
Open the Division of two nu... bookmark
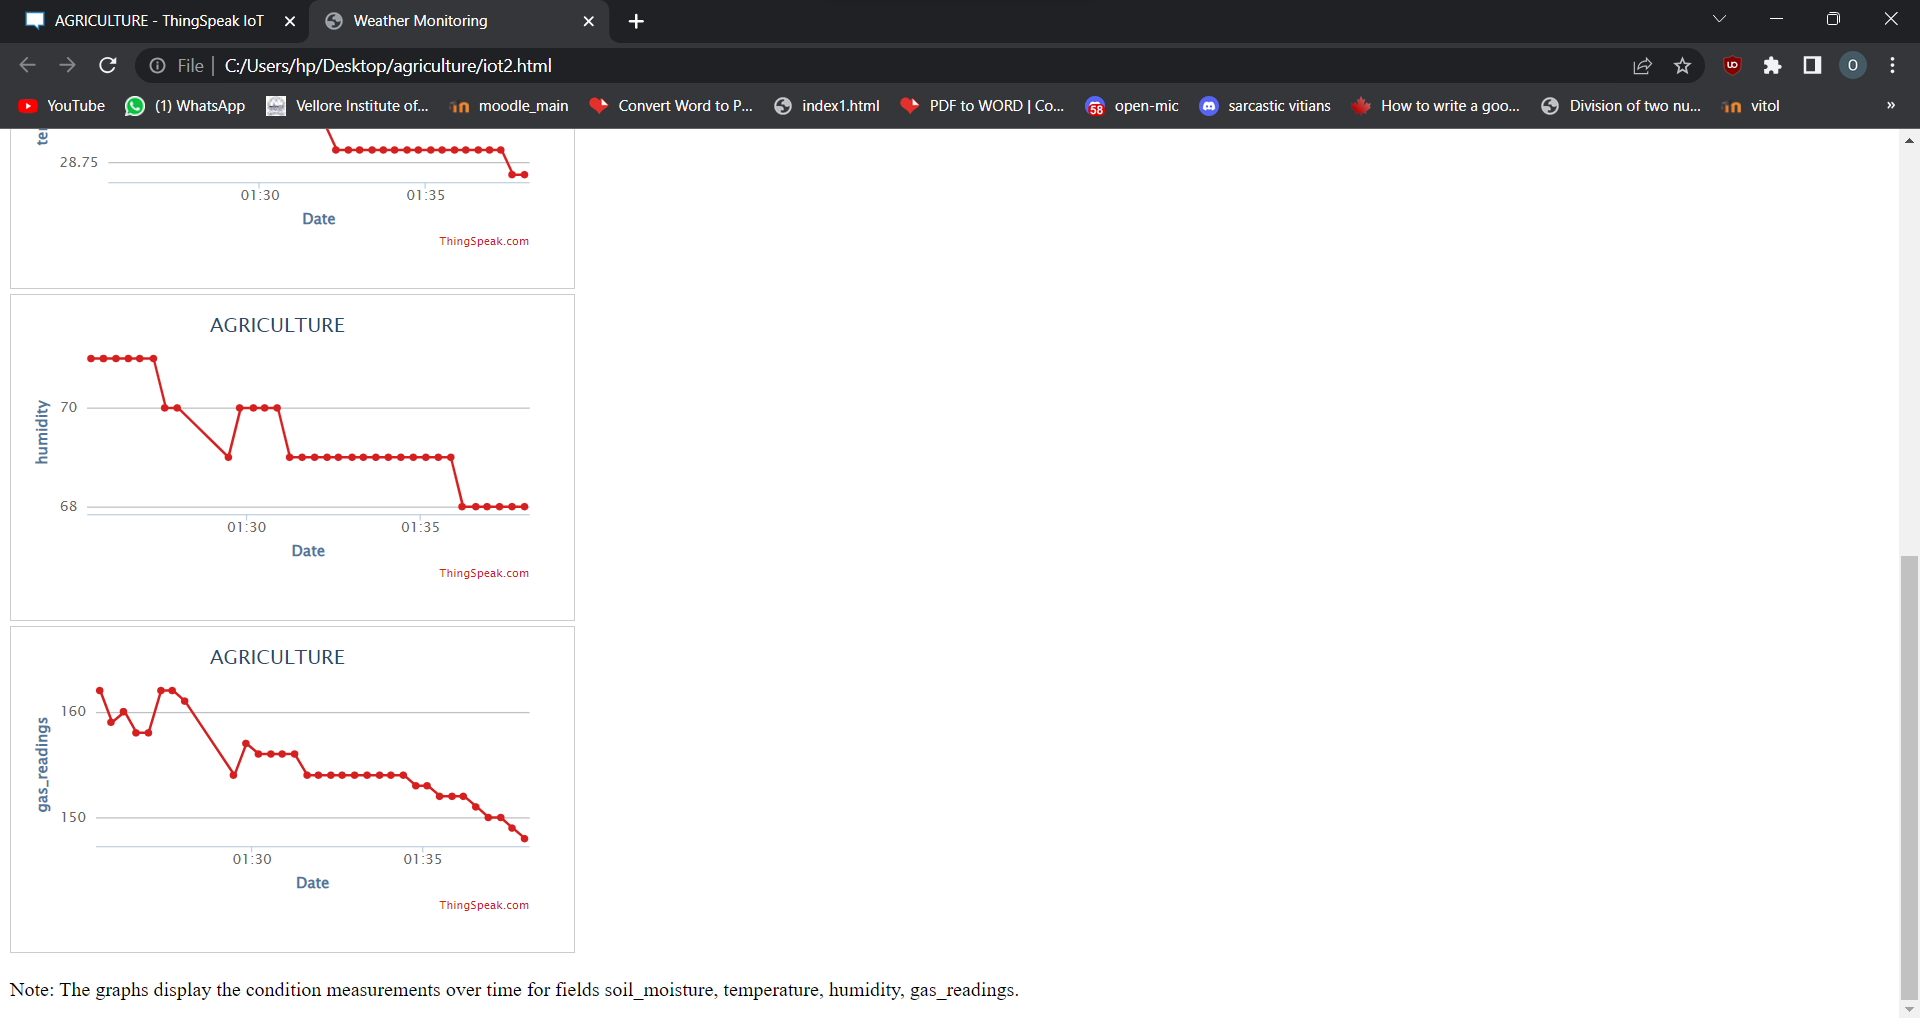1620,106
